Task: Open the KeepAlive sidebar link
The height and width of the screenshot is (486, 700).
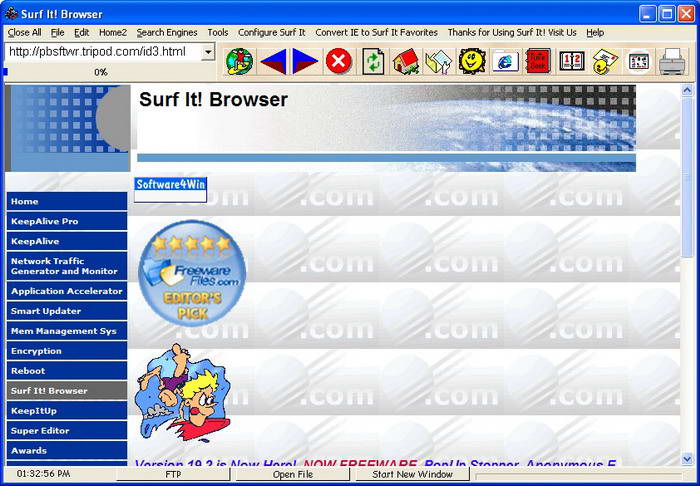Action: (67, 241)
